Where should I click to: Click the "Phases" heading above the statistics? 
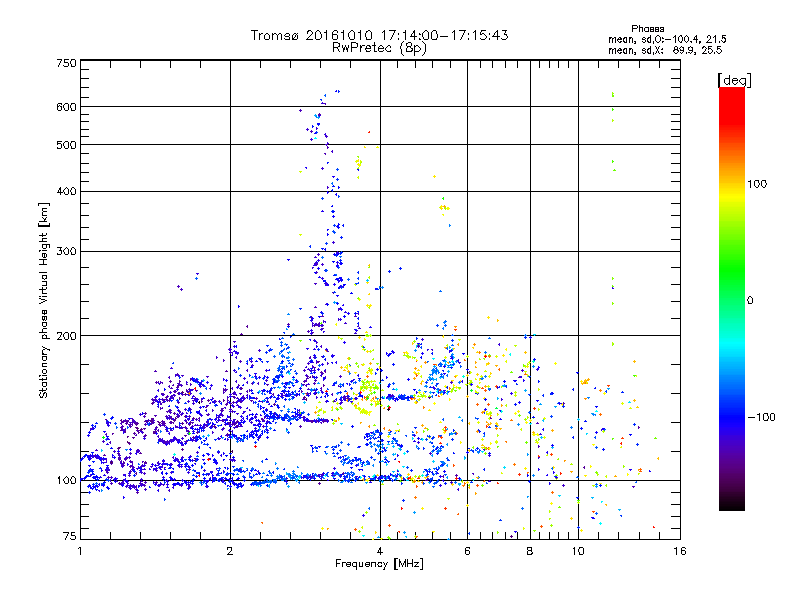coord(647,29)
